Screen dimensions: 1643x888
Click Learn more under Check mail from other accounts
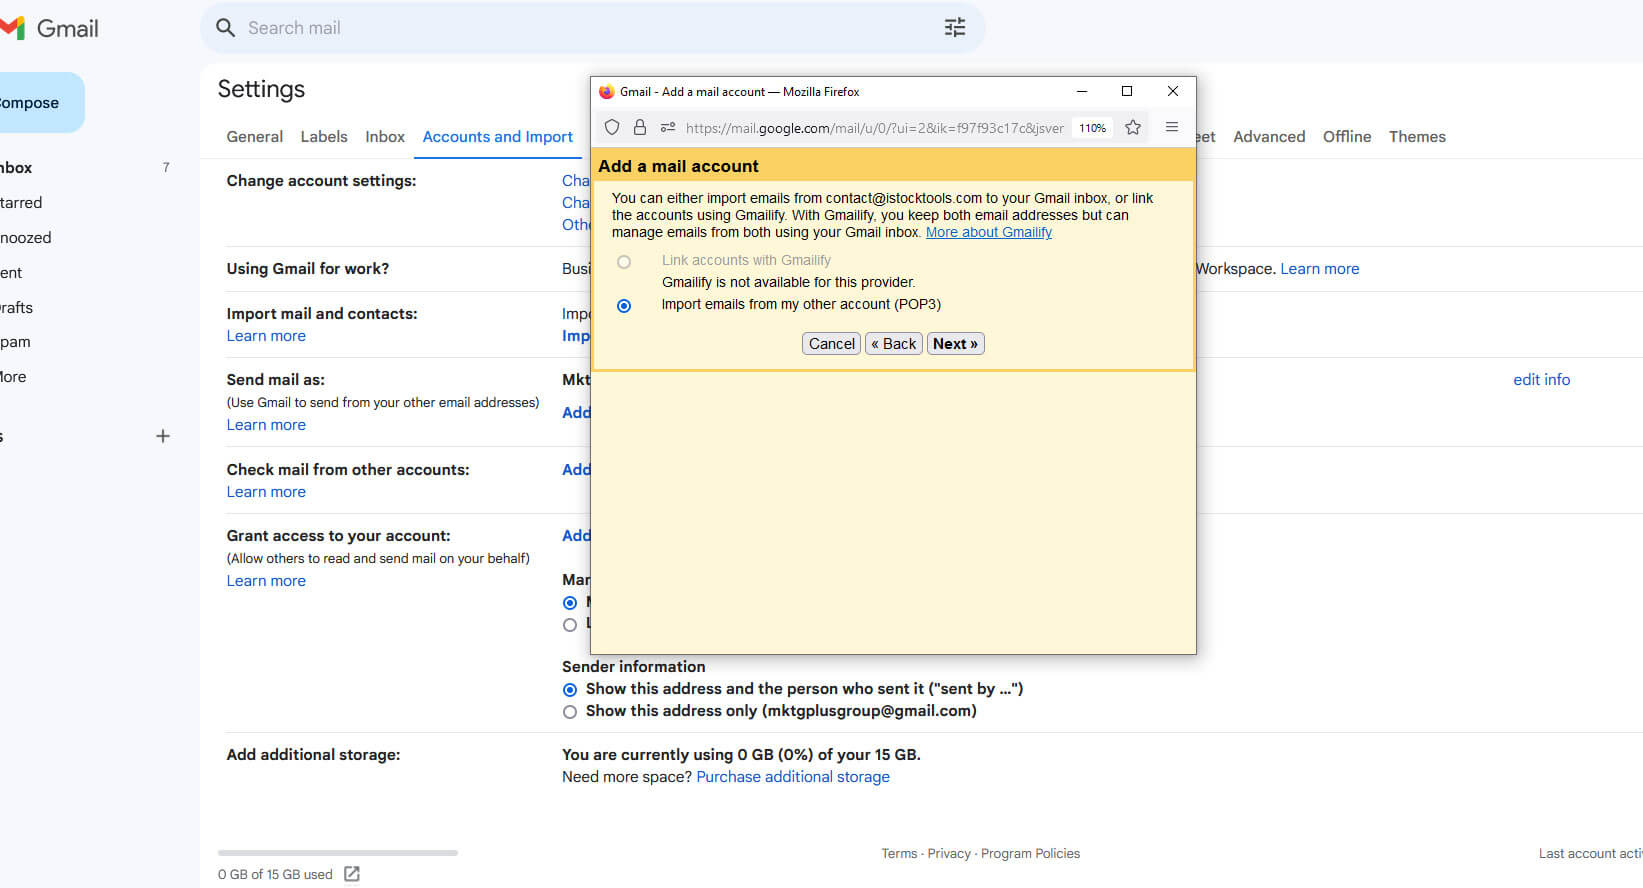coord(266,492)
